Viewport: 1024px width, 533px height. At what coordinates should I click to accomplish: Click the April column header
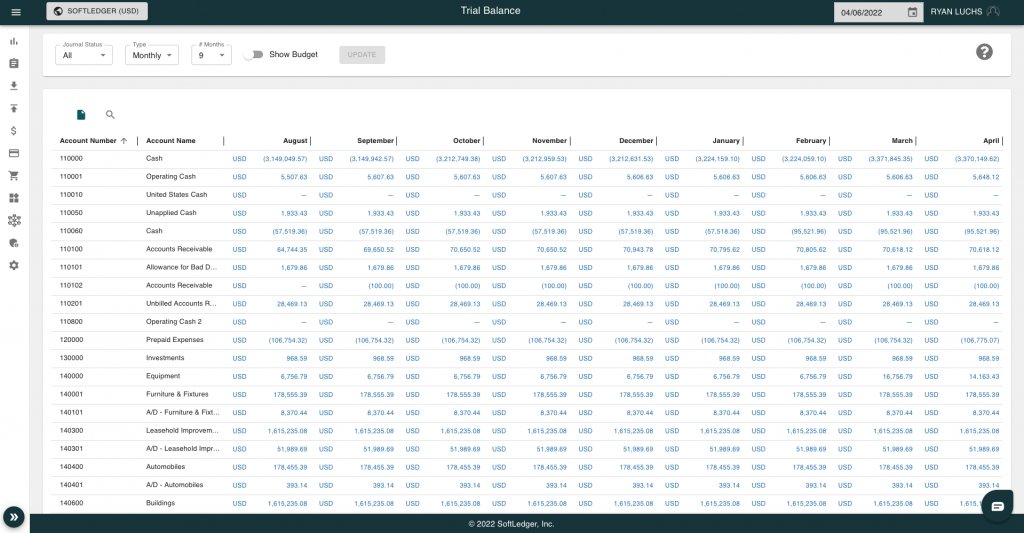(991, 140)
